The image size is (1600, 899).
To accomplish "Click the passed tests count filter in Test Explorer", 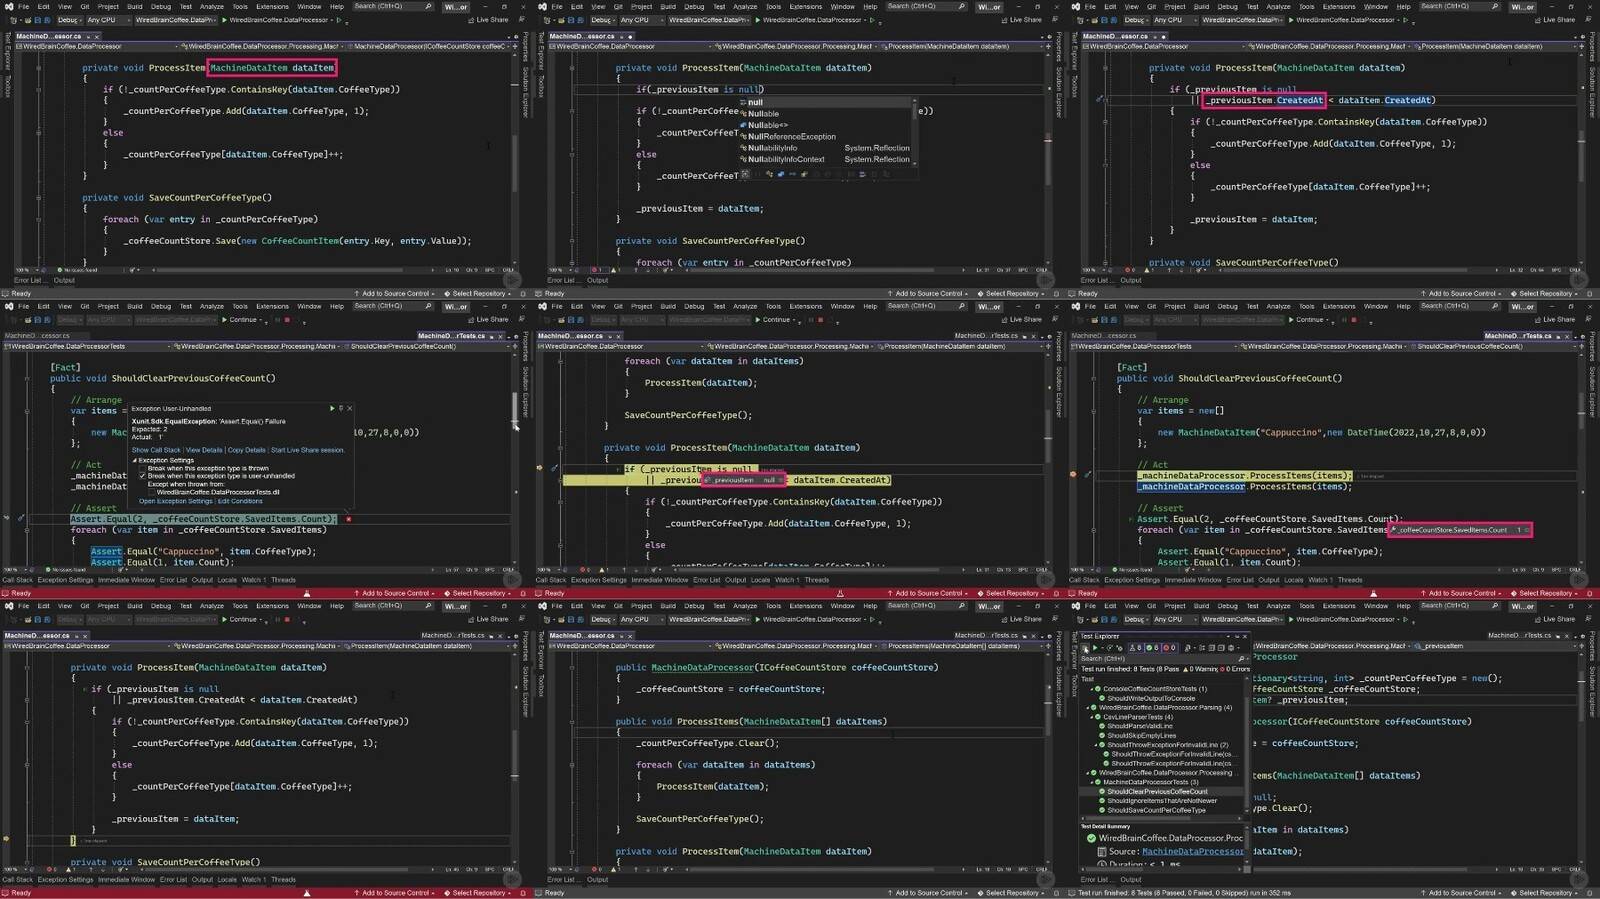I will [1151, 648].
